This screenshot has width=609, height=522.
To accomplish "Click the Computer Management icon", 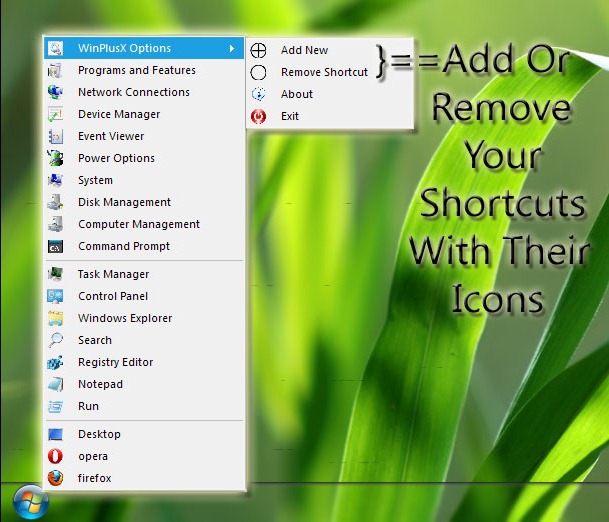I will [x=55, y=224].
